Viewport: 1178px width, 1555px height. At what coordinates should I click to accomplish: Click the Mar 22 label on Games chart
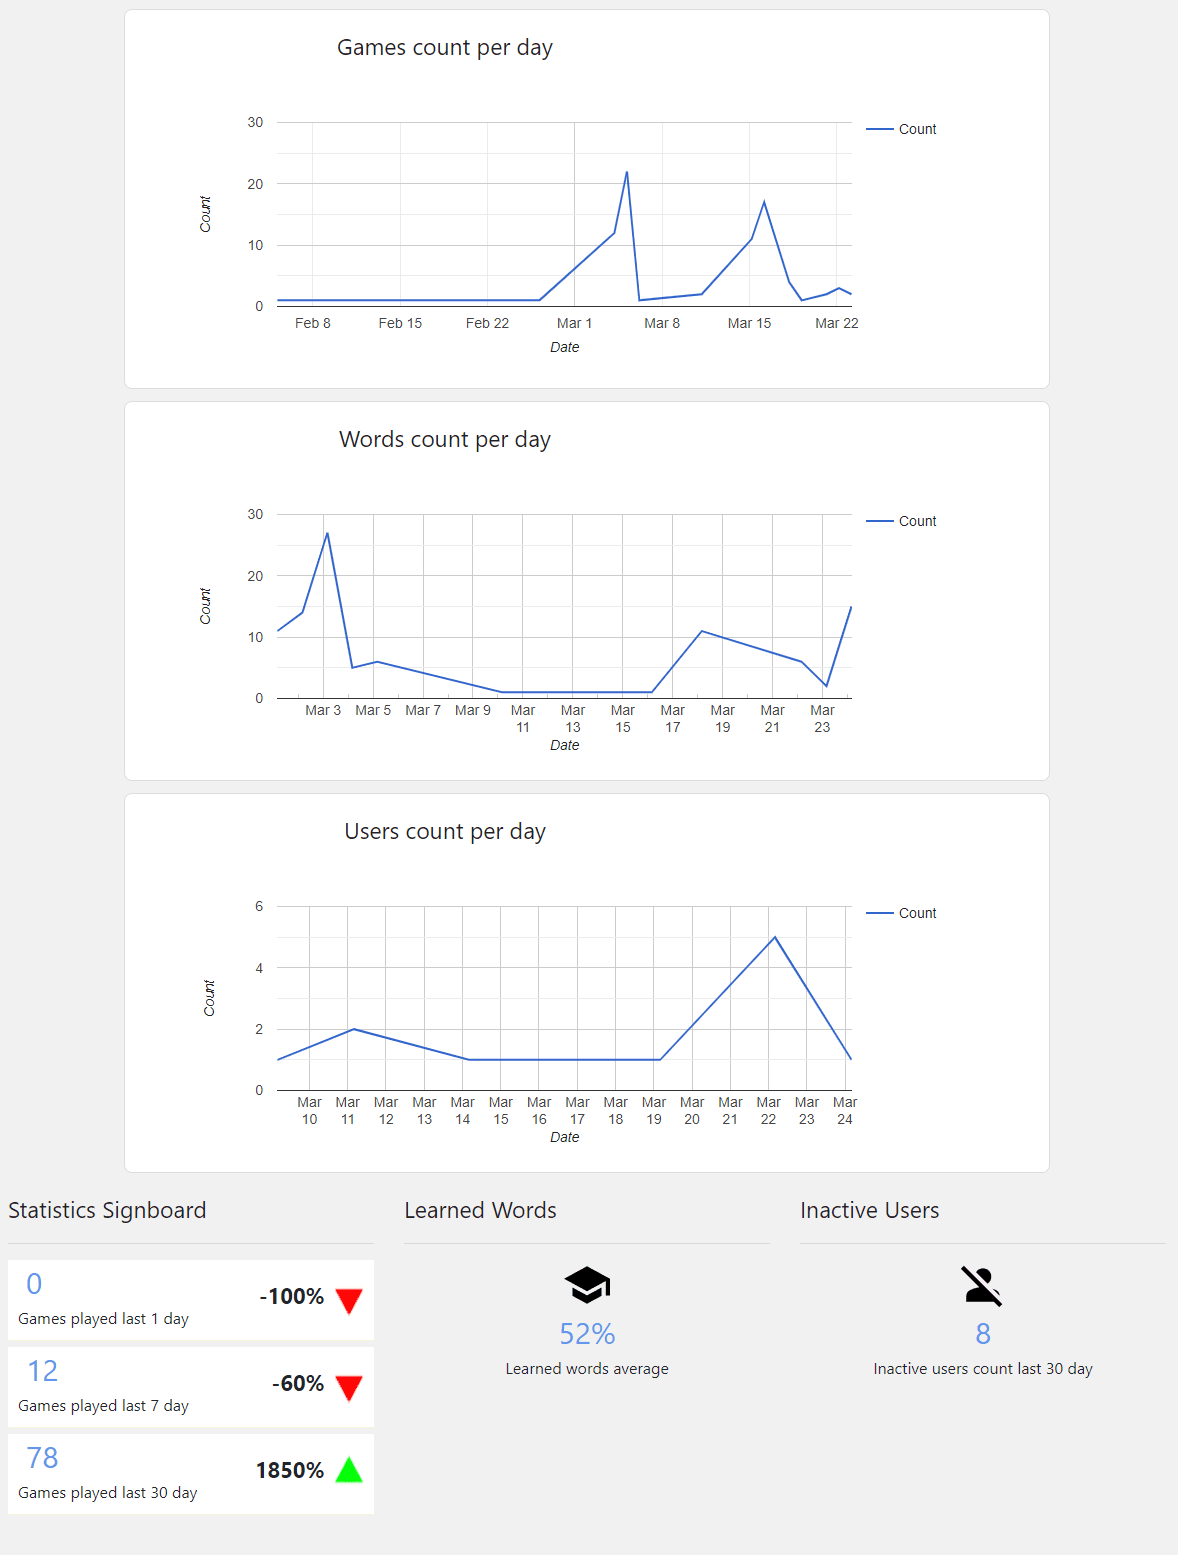point(837,323)
